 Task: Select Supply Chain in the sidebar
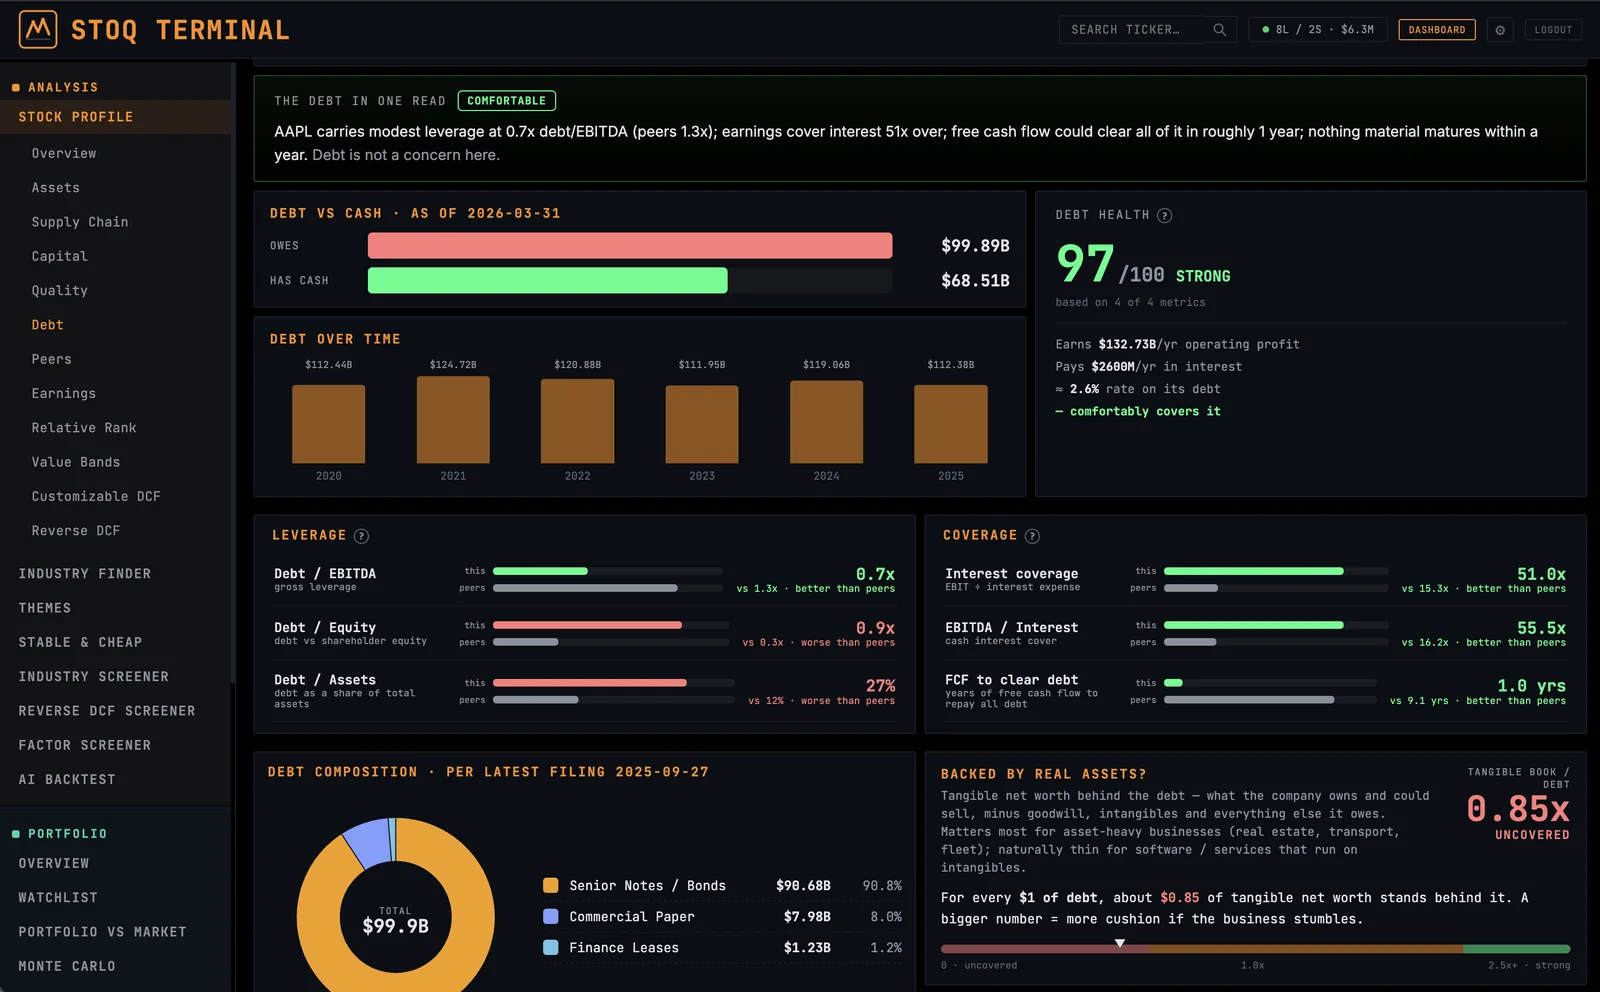click(x=80, y=222)
